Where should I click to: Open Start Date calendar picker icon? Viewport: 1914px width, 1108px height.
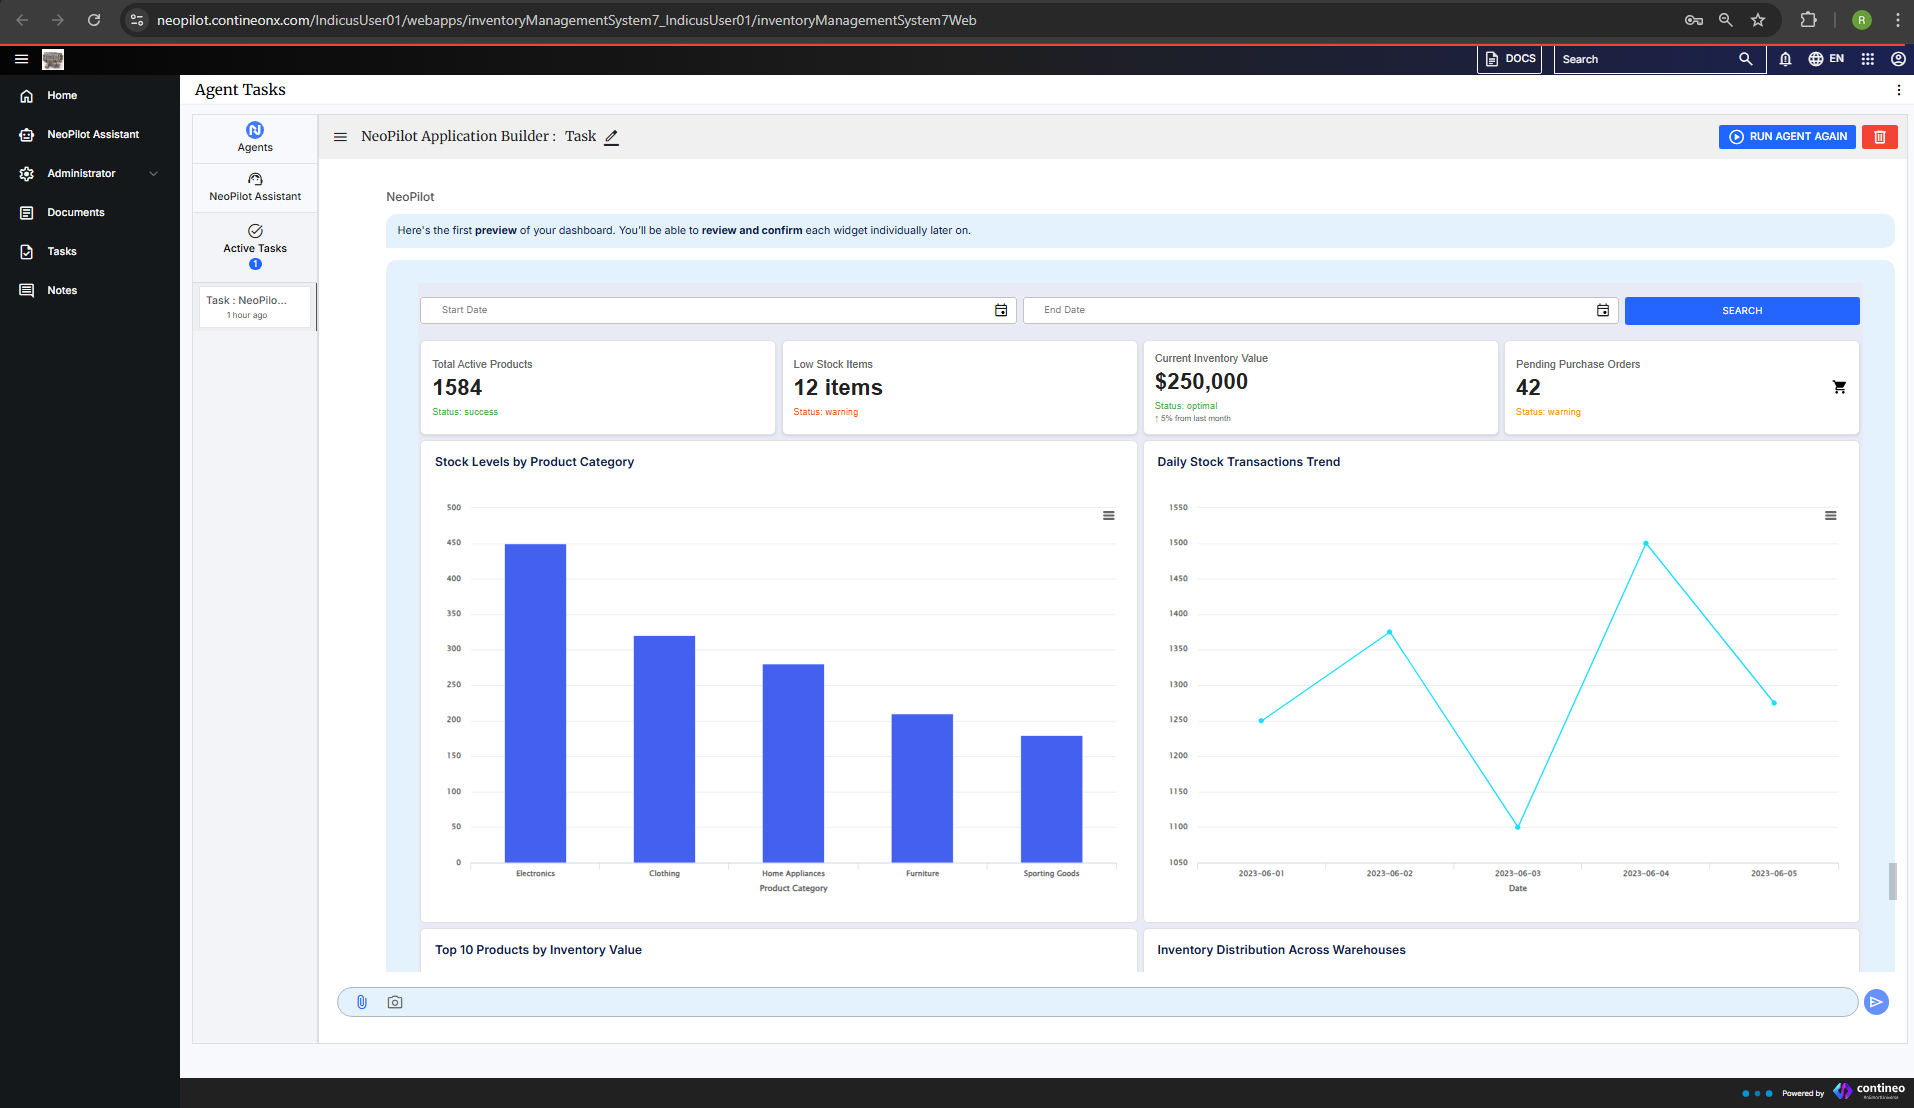(1001, 310)
